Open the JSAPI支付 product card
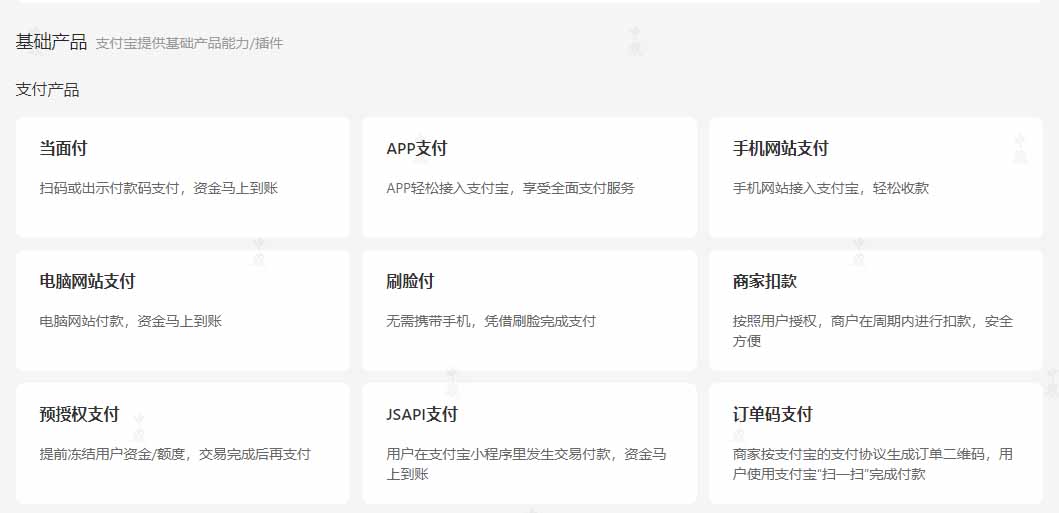 tap(529, 443)
